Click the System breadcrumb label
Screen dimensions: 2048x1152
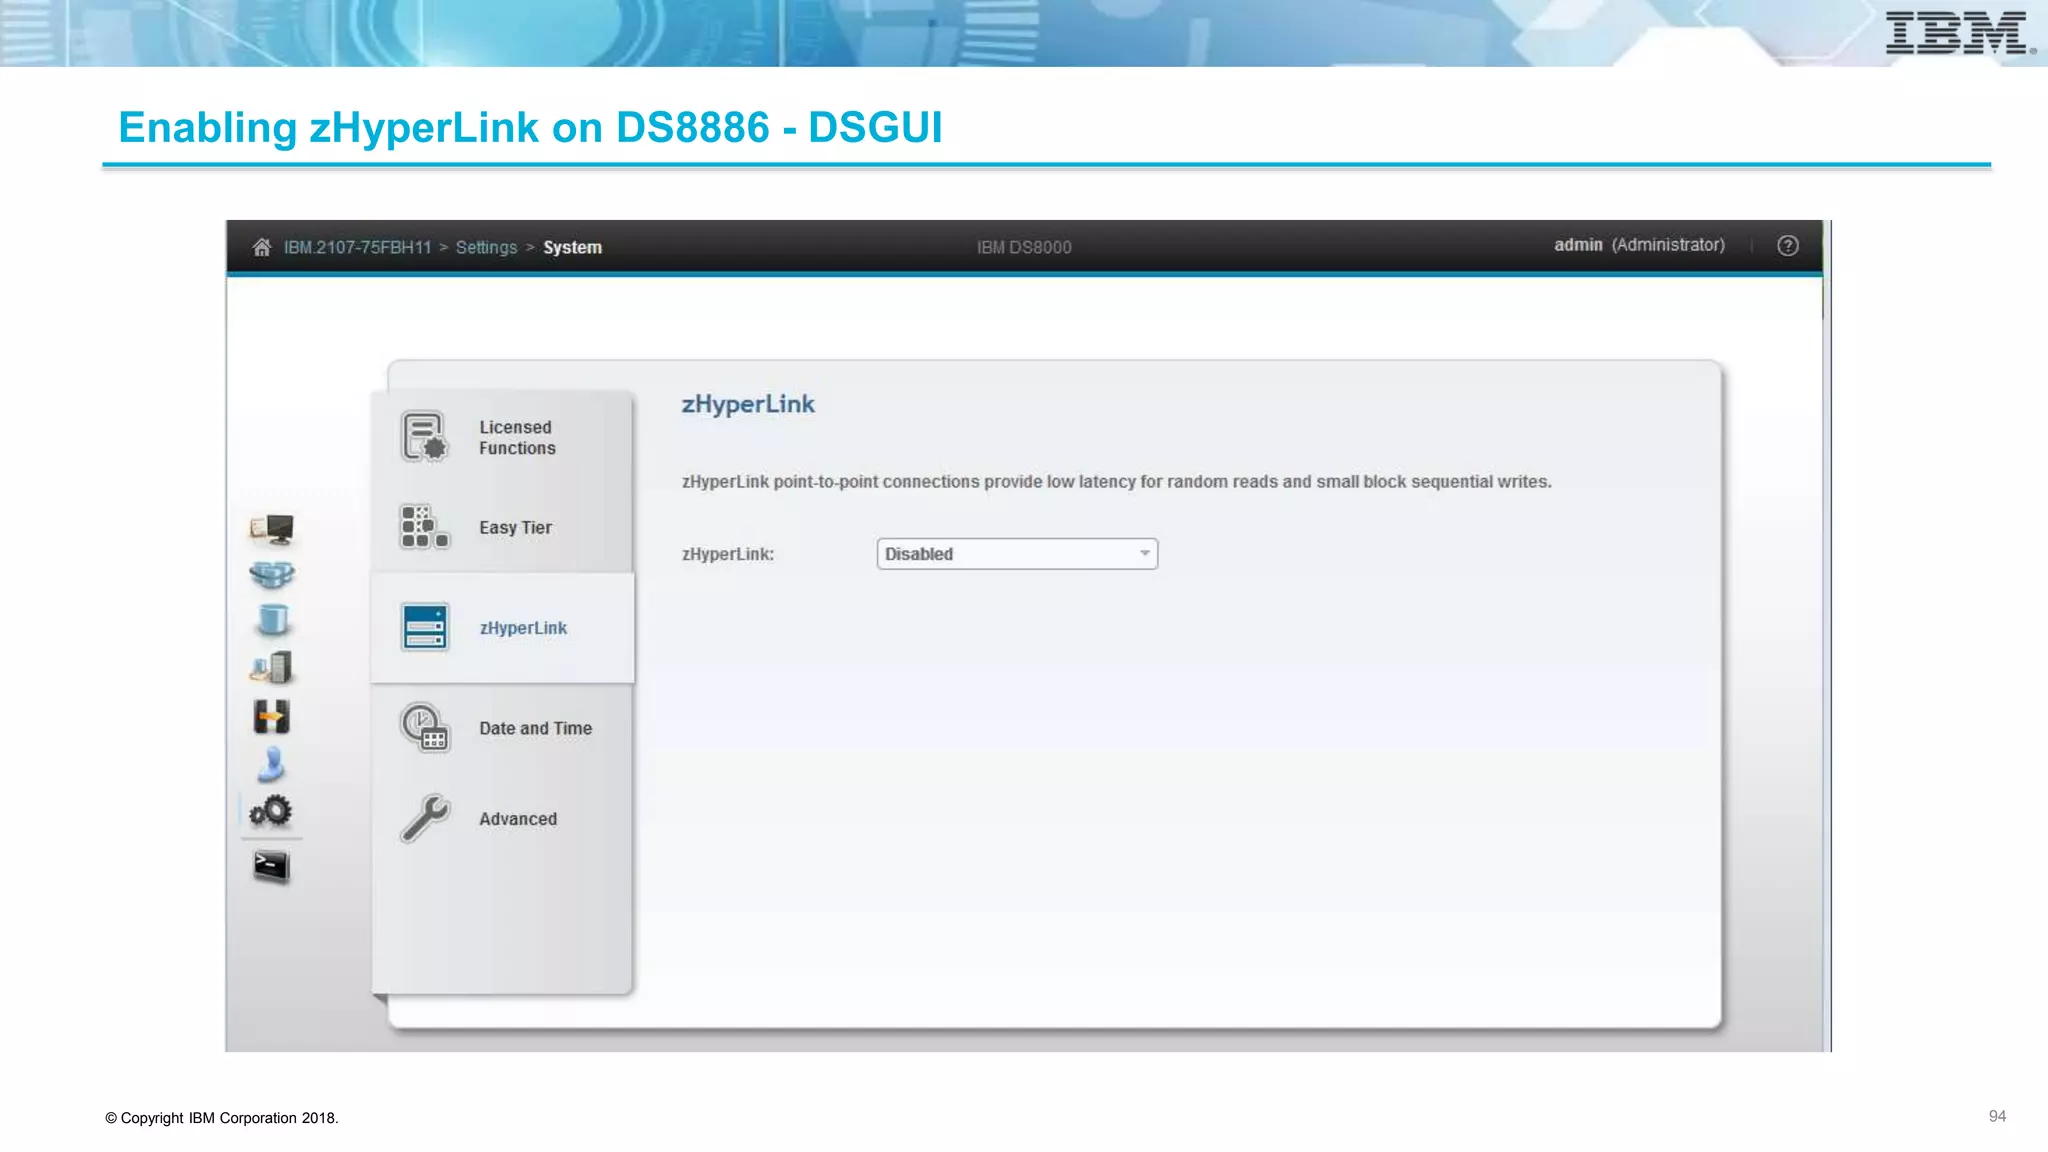(x=572, y=247)
